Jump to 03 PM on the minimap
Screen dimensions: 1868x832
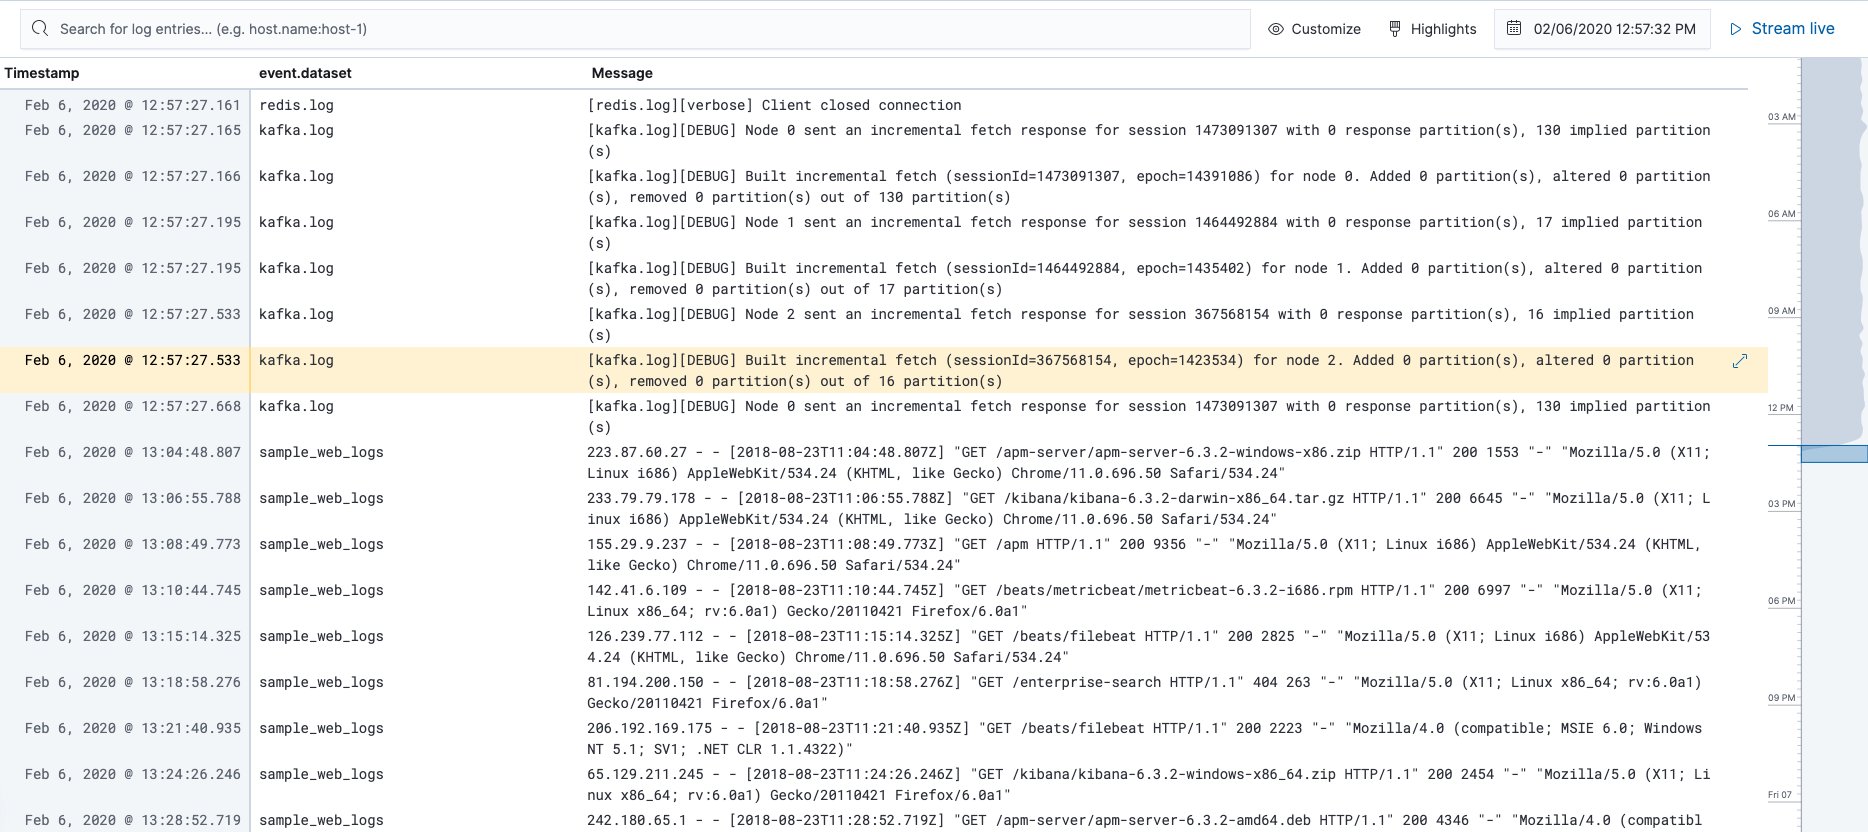[1782, 504]
